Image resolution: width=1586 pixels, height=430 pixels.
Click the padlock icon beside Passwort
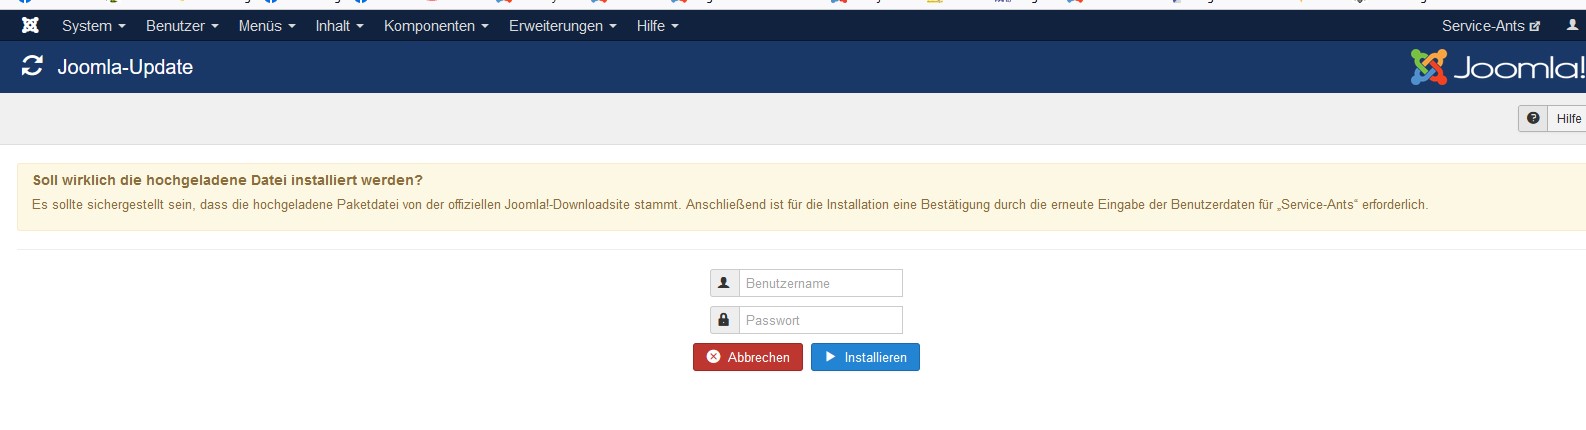724,320
